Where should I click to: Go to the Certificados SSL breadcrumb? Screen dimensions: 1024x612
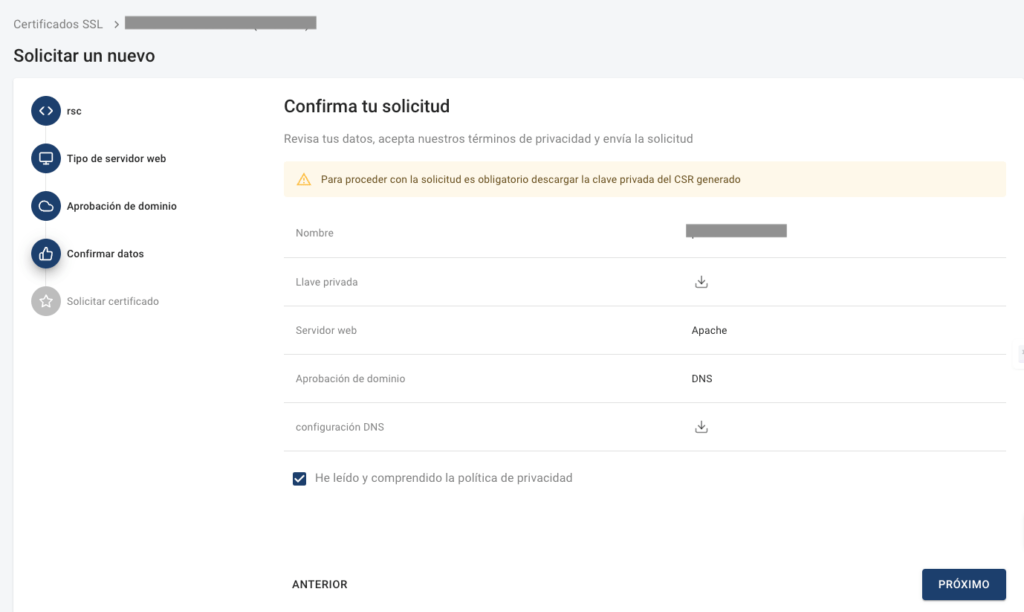pyautogui.click(x=58, y=24)
